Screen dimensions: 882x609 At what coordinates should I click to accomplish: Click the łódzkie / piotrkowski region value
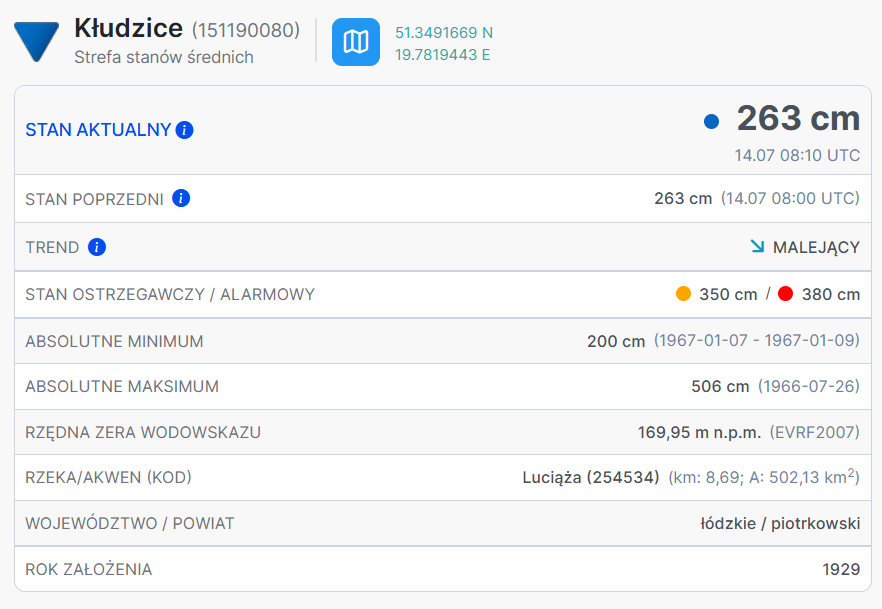tap(780, 524)
